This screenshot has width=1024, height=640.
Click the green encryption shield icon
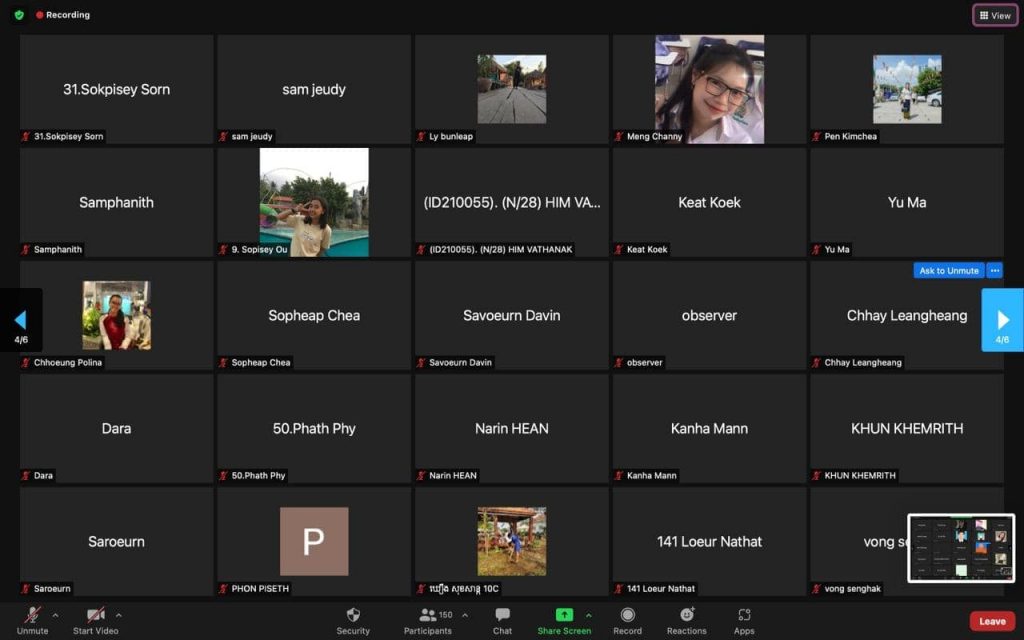click(x=18, y=15)
